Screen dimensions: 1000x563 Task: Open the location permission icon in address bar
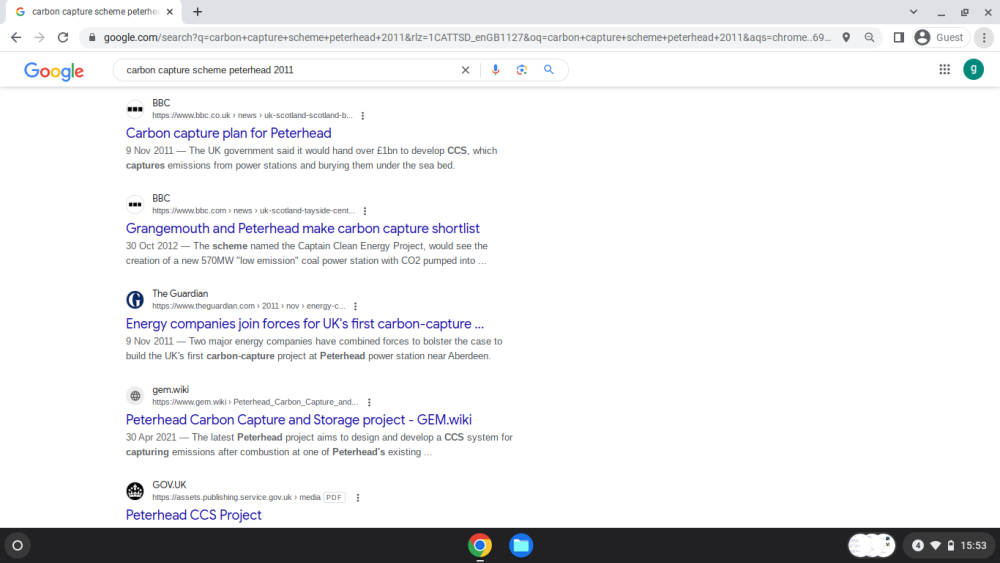(846, 38)
